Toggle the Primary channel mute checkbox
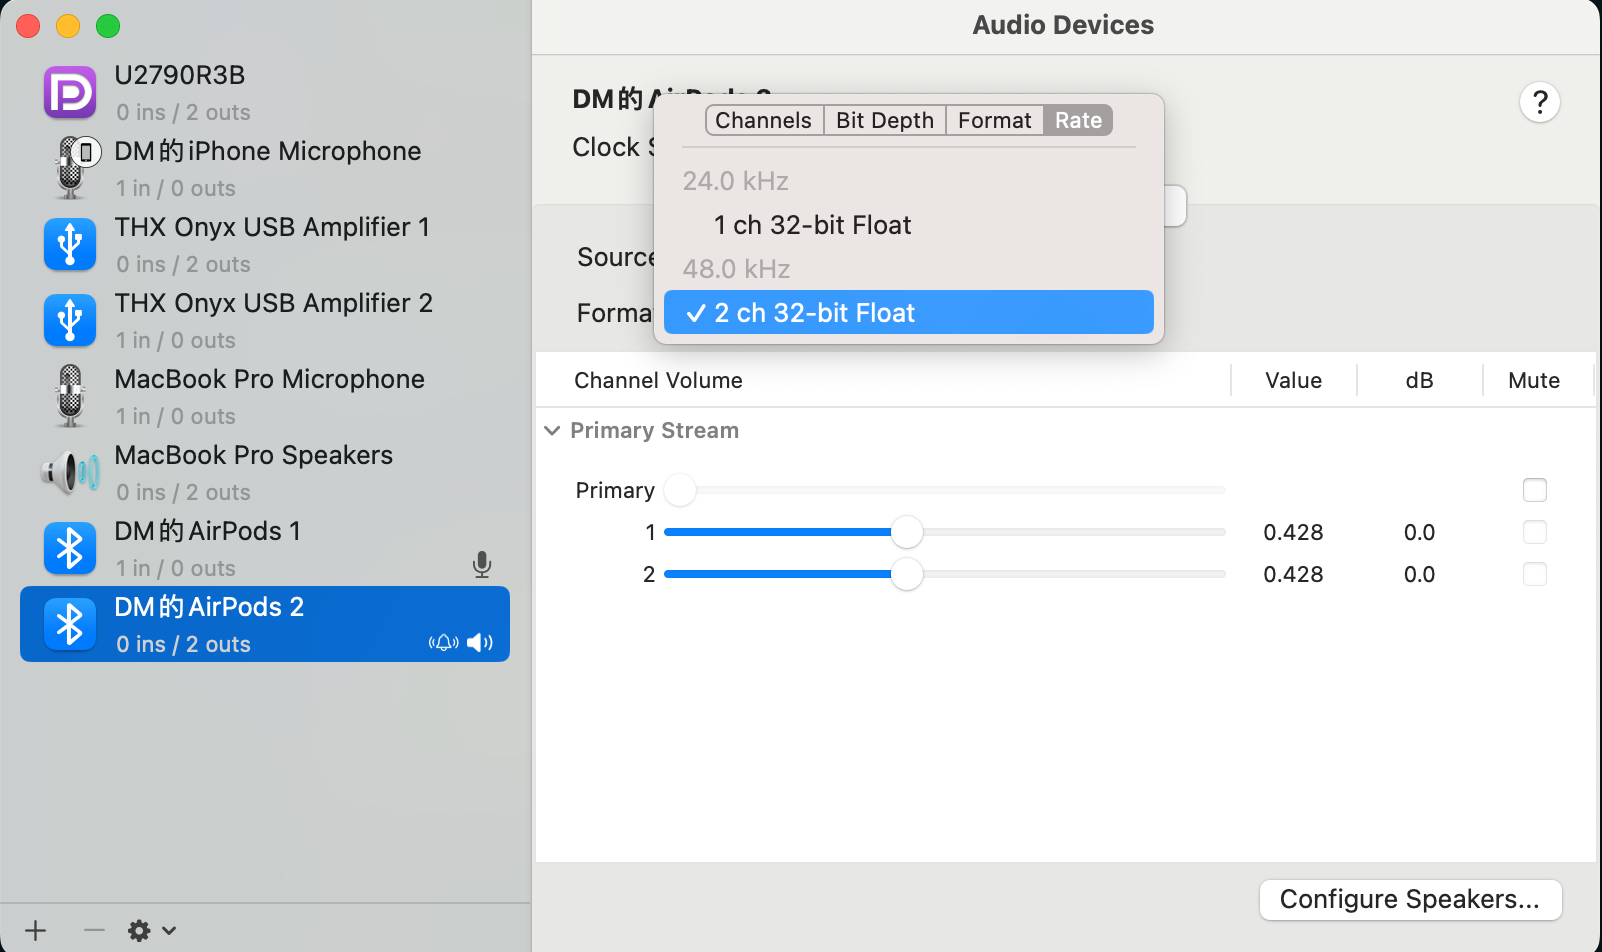The width and height of the screenshot is (1602, 952). (x=1534, y=490)
